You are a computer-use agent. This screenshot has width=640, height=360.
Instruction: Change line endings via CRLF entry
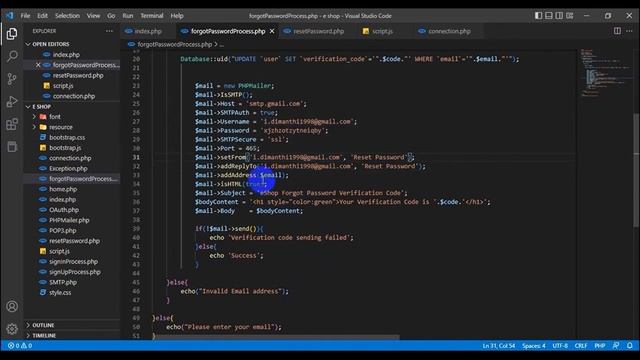tap(580, 346)
